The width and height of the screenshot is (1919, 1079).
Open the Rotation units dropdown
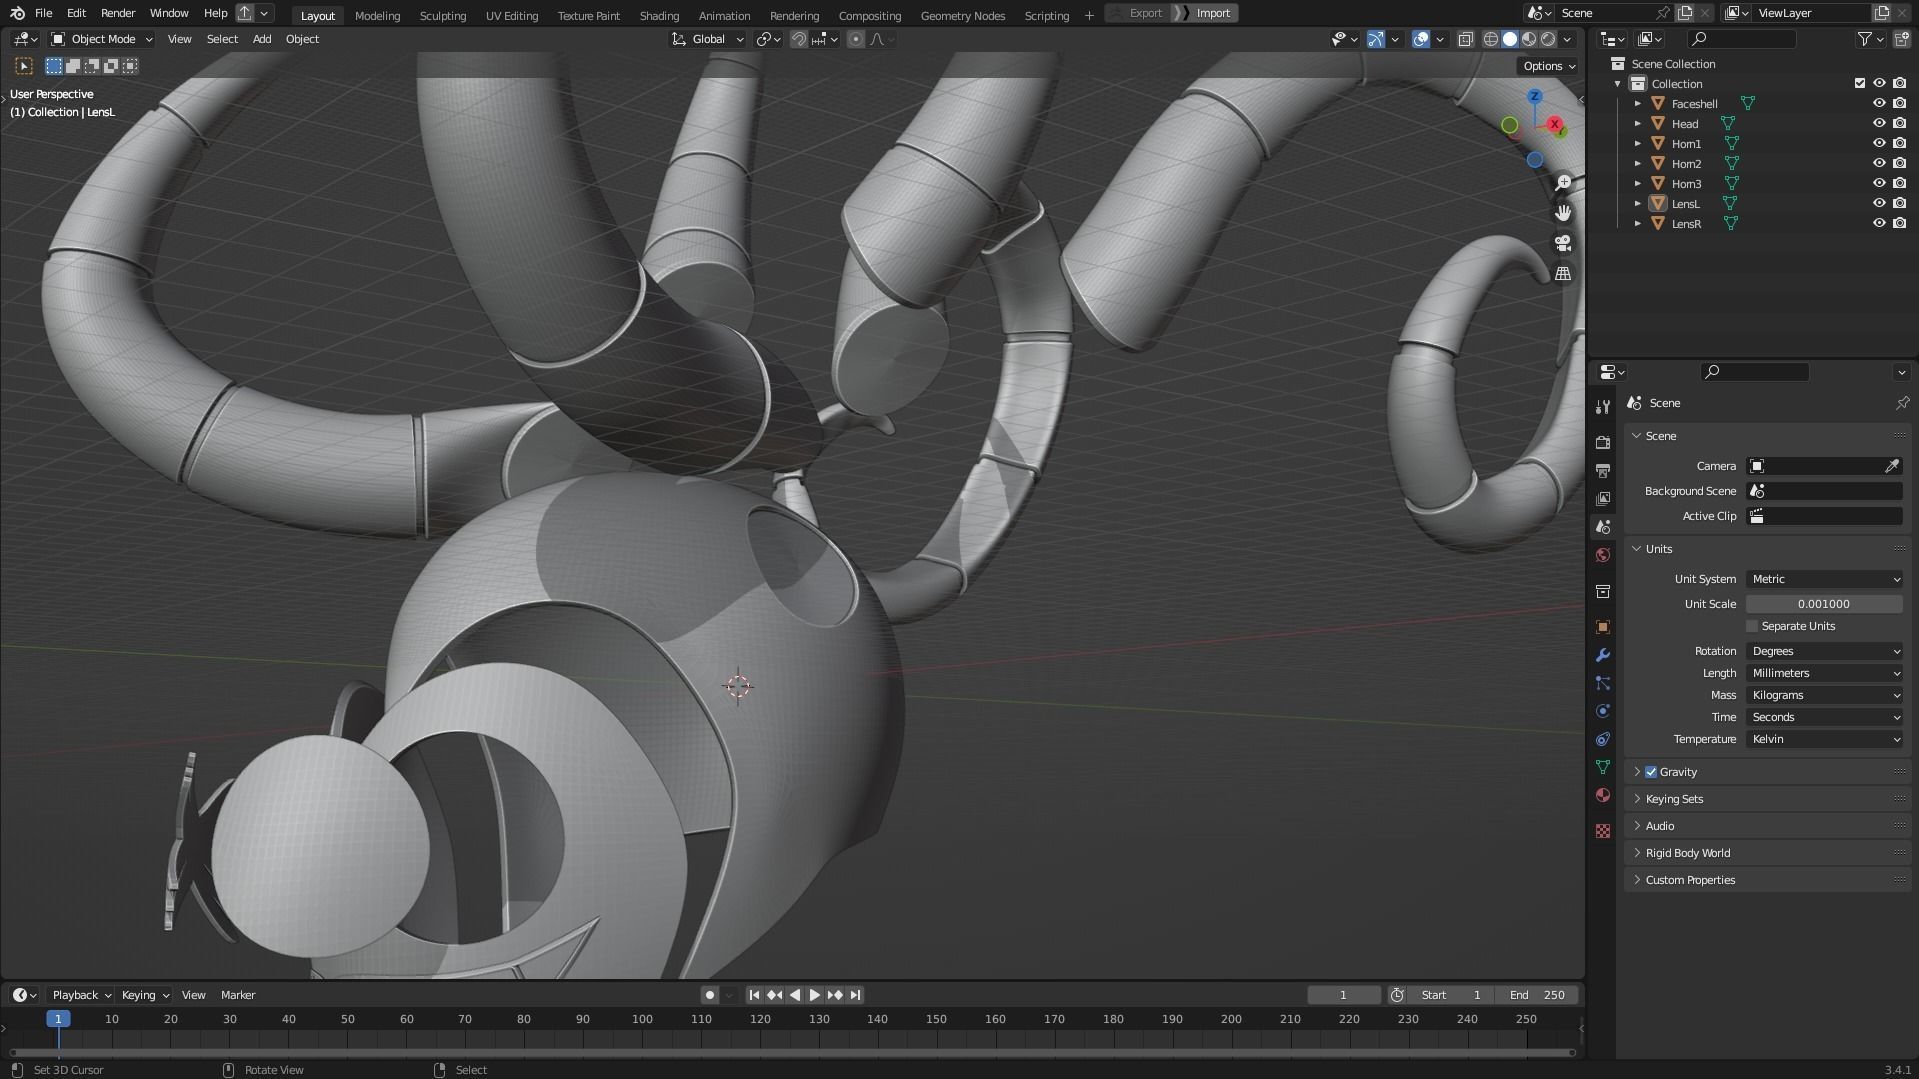tap(1824, 651)
